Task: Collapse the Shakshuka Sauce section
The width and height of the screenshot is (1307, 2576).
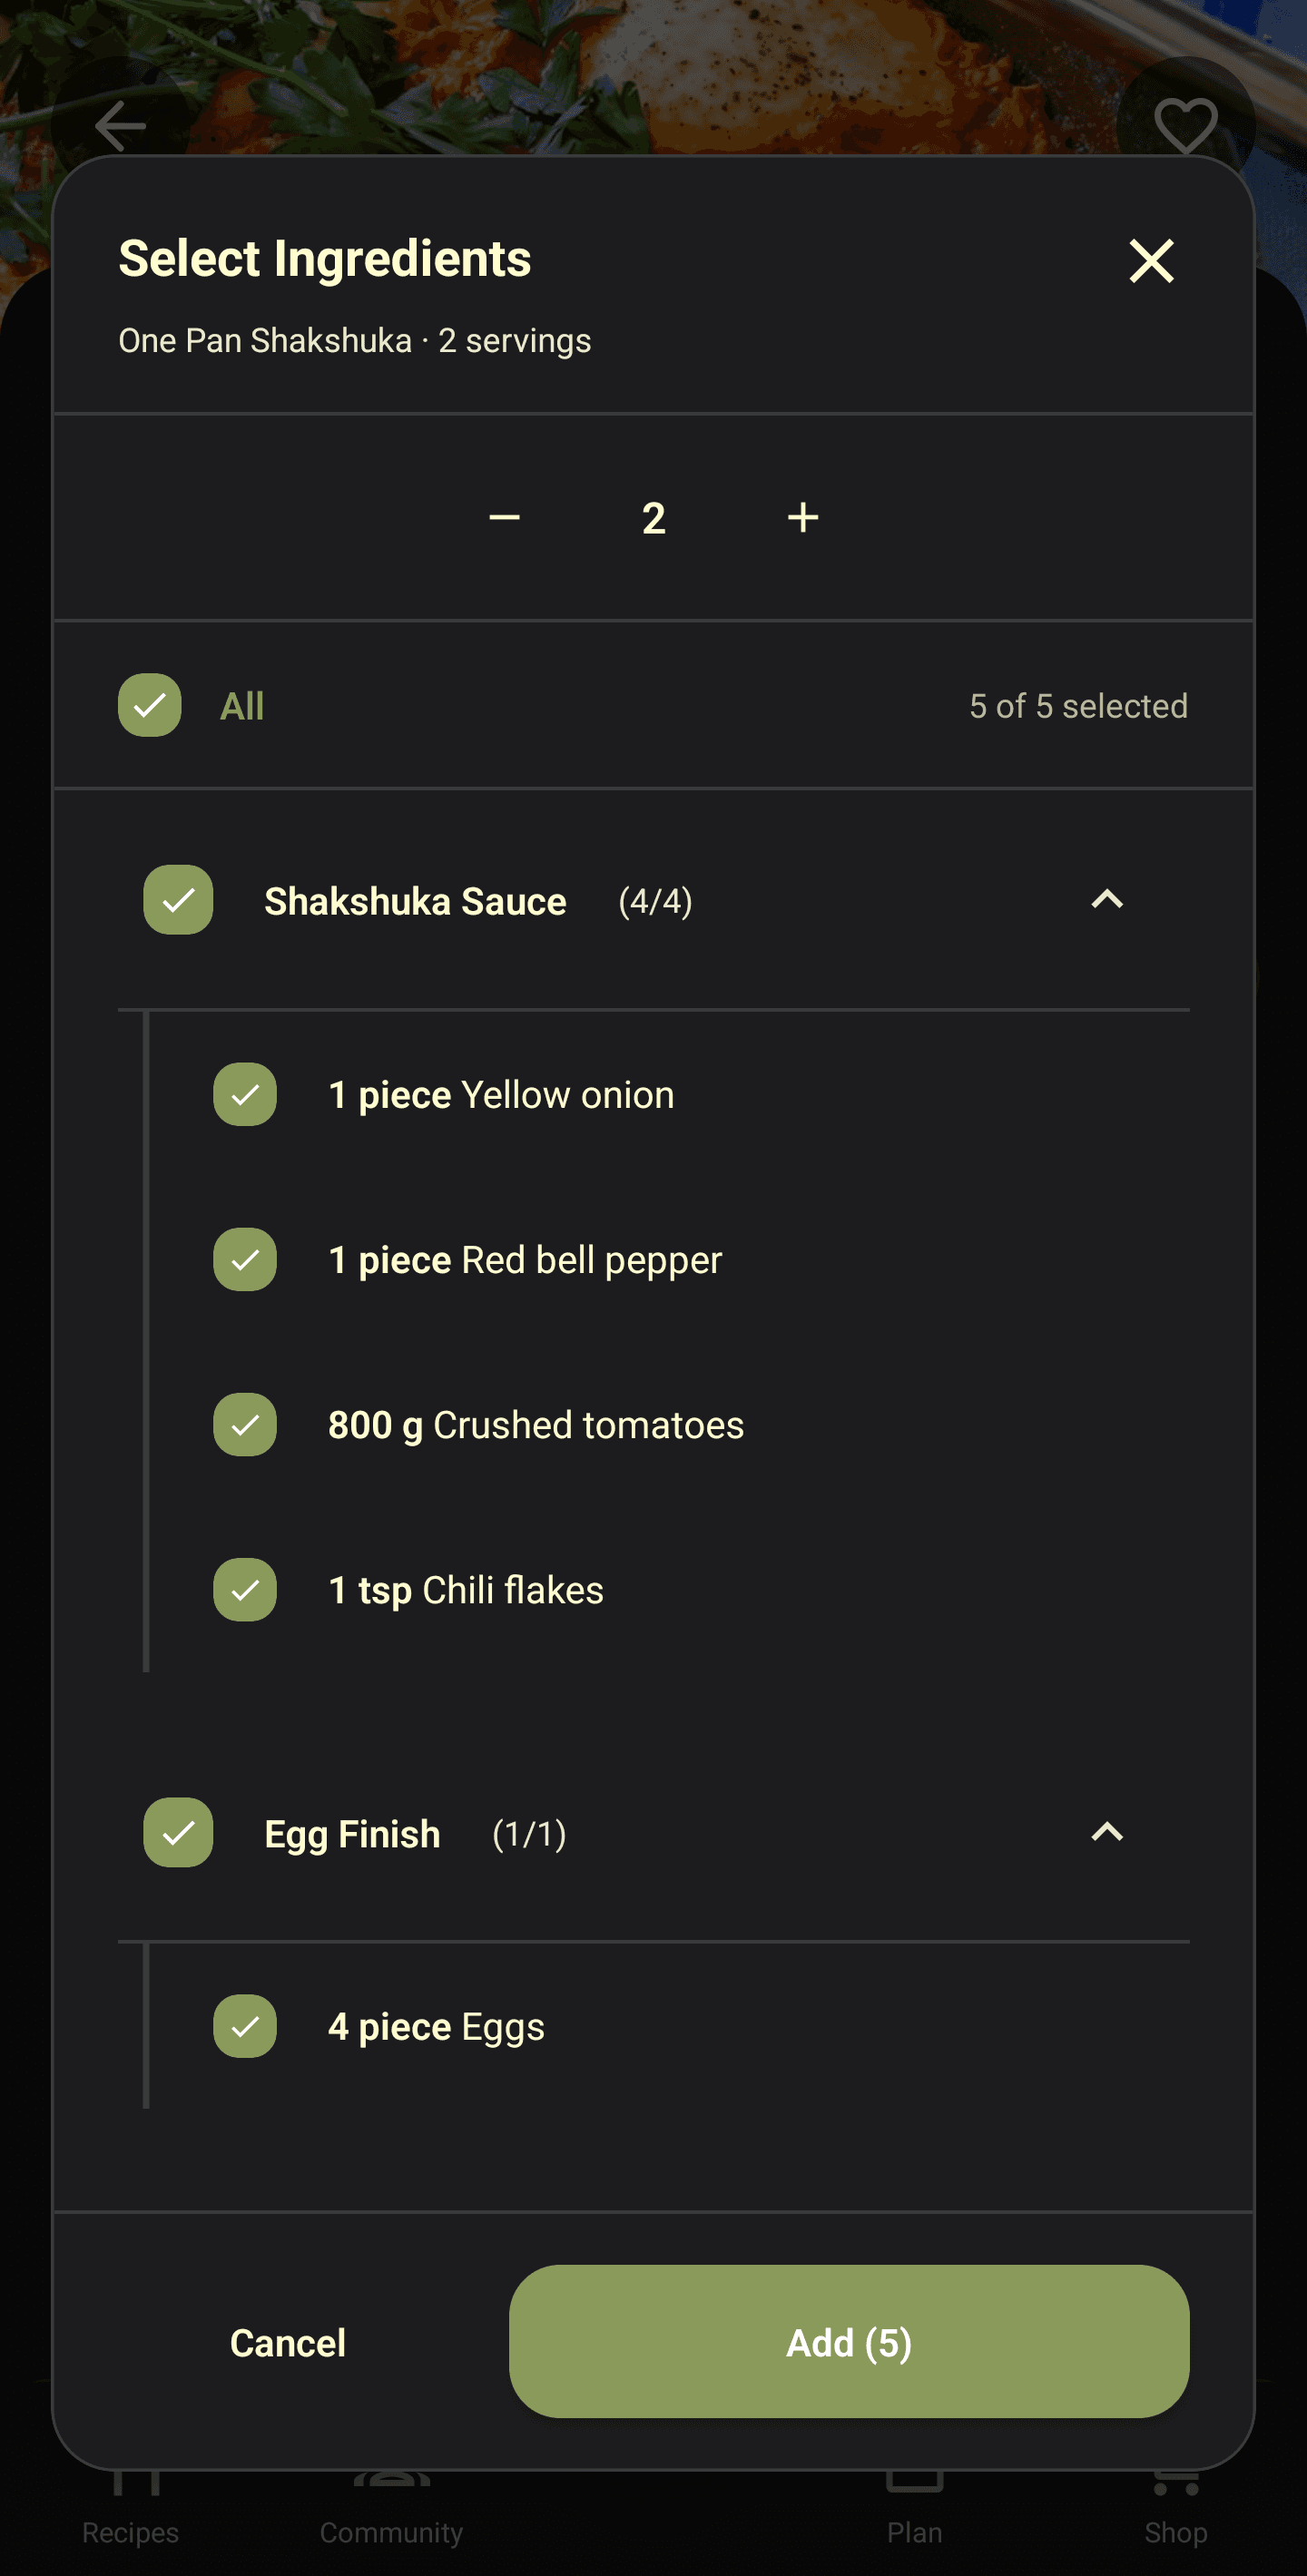Action: pos(1107,900)
